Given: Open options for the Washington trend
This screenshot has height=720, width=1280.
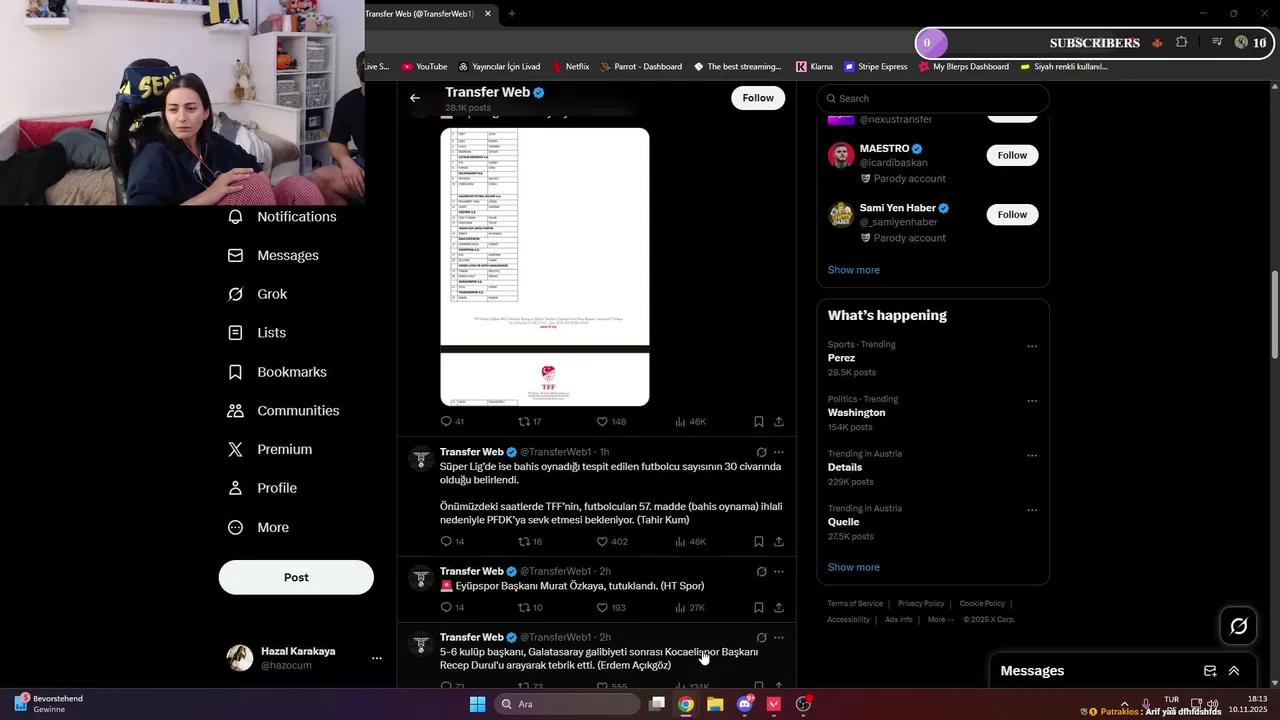Looking at the screenshot, I should 1032,401.
